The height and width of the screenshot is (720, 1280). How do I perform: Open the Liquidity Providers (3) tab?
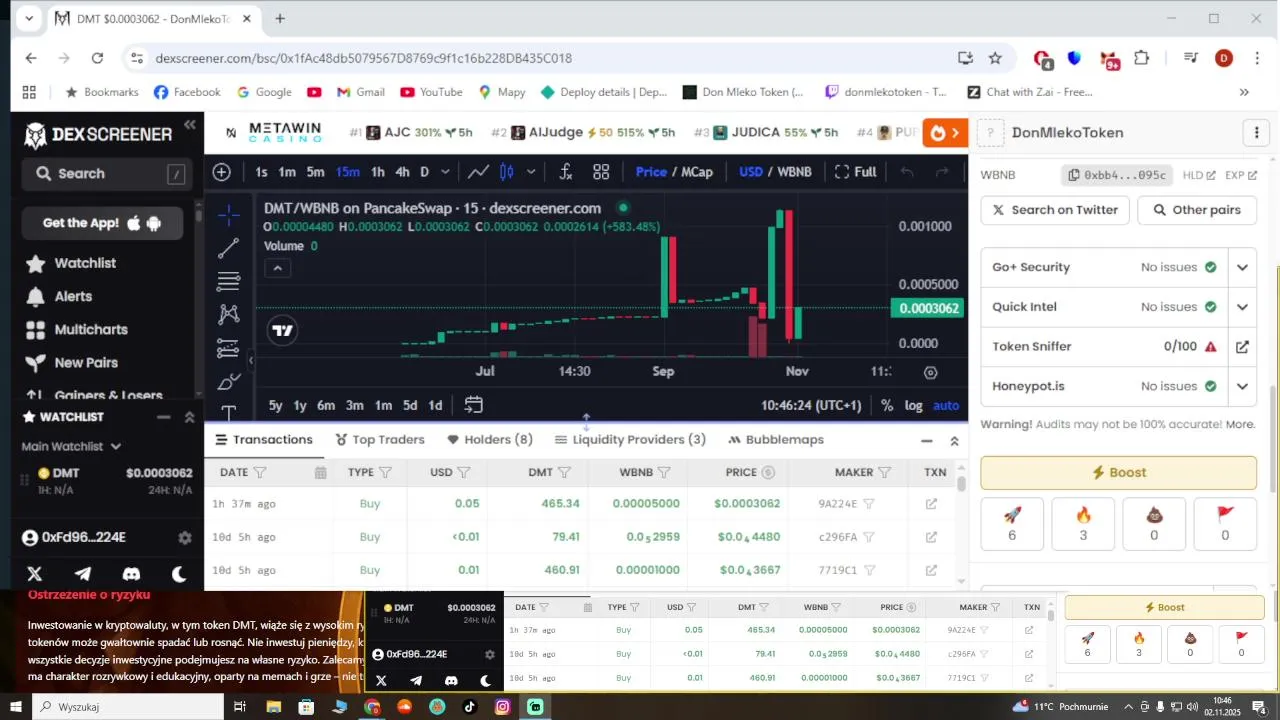(630, 440)
